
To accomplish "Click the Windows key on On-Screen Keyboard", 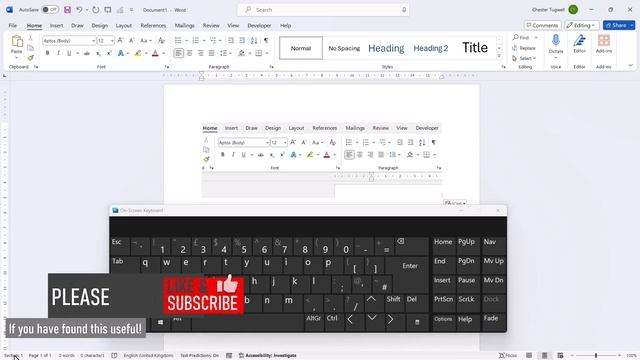I will point(160,322).
